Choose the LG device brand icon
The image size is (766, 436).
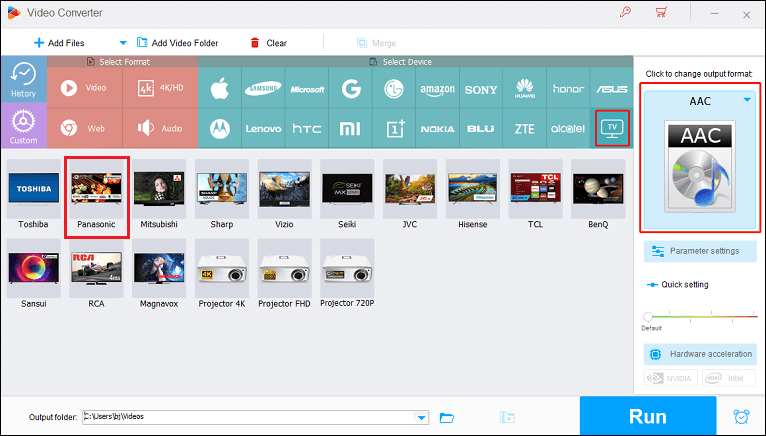click(x=394, y=88)
